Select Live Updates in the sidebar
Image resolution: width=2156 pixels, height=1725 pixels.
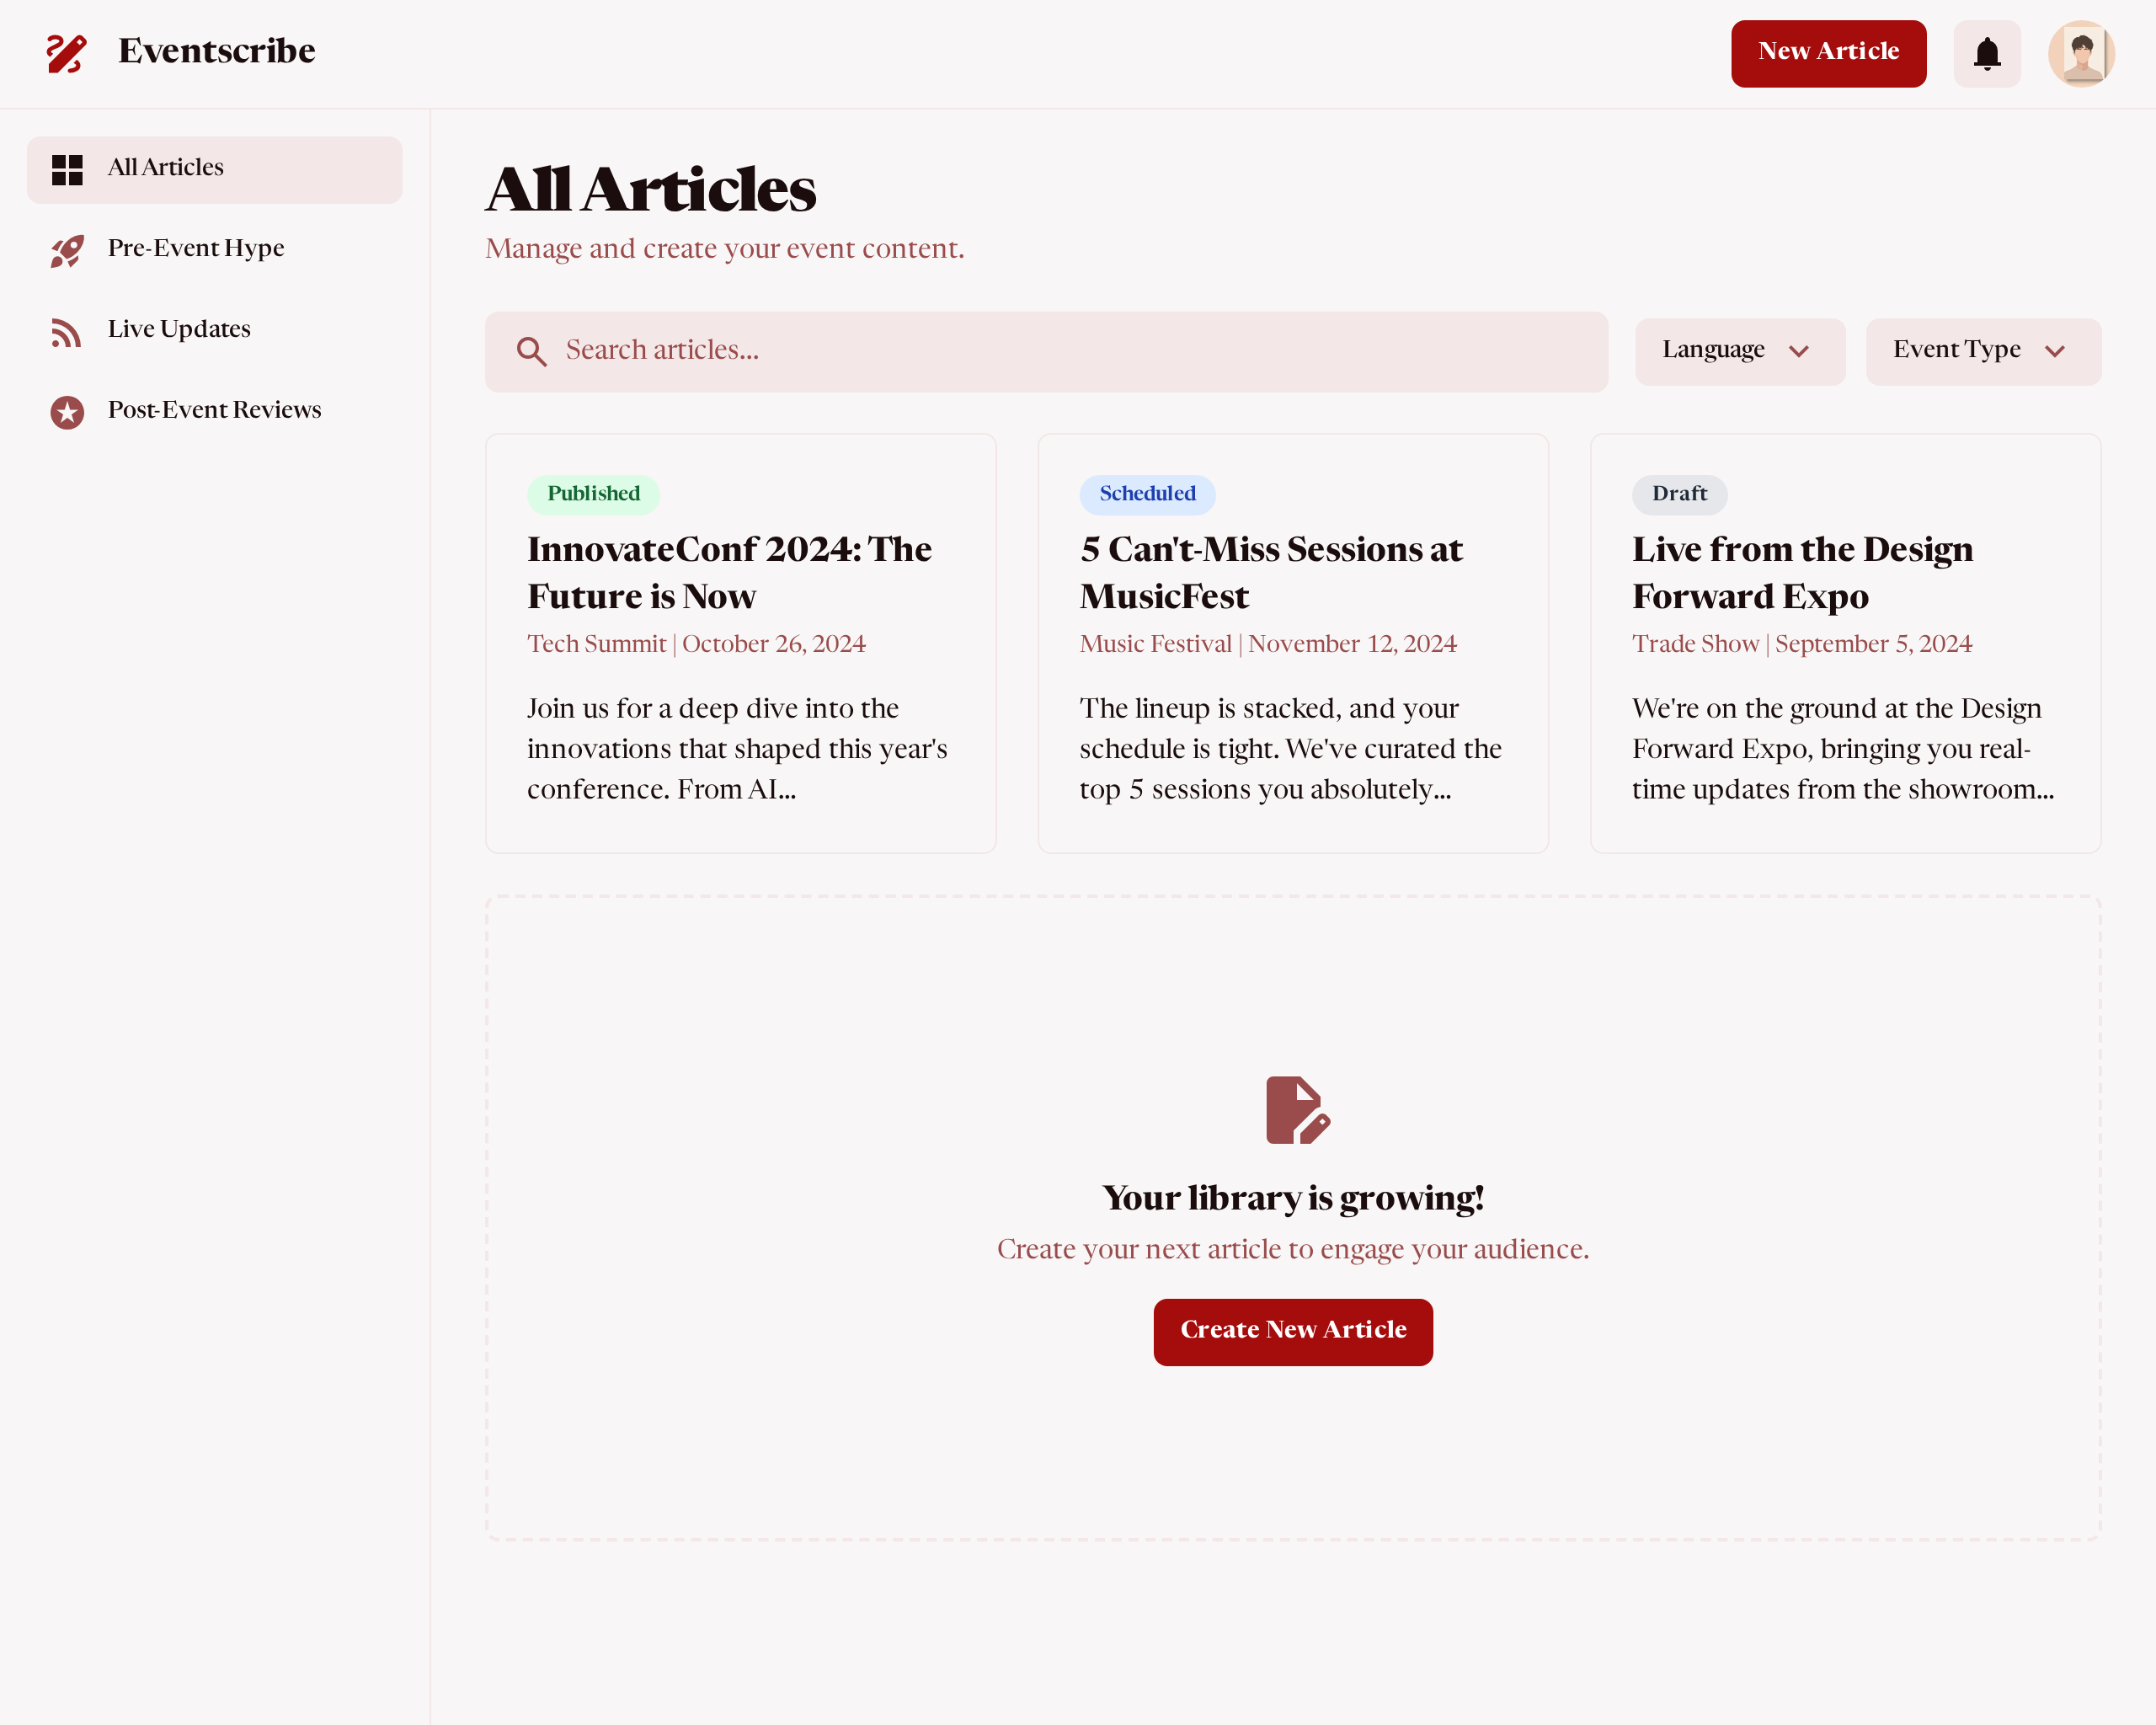179,329
